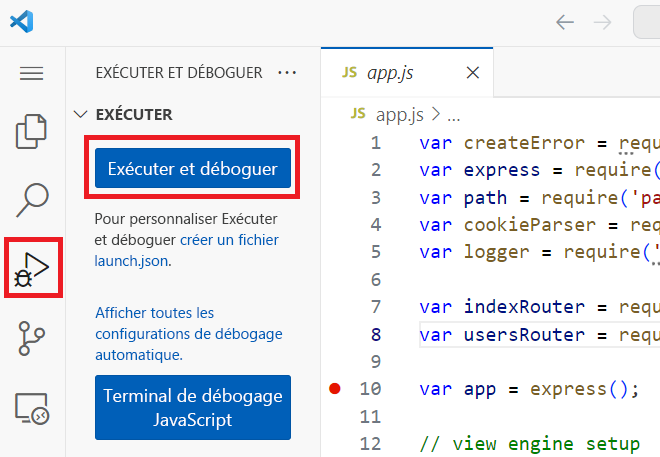
Task: Open the Remote Explorer view
Action: click(x=32, y=409)
